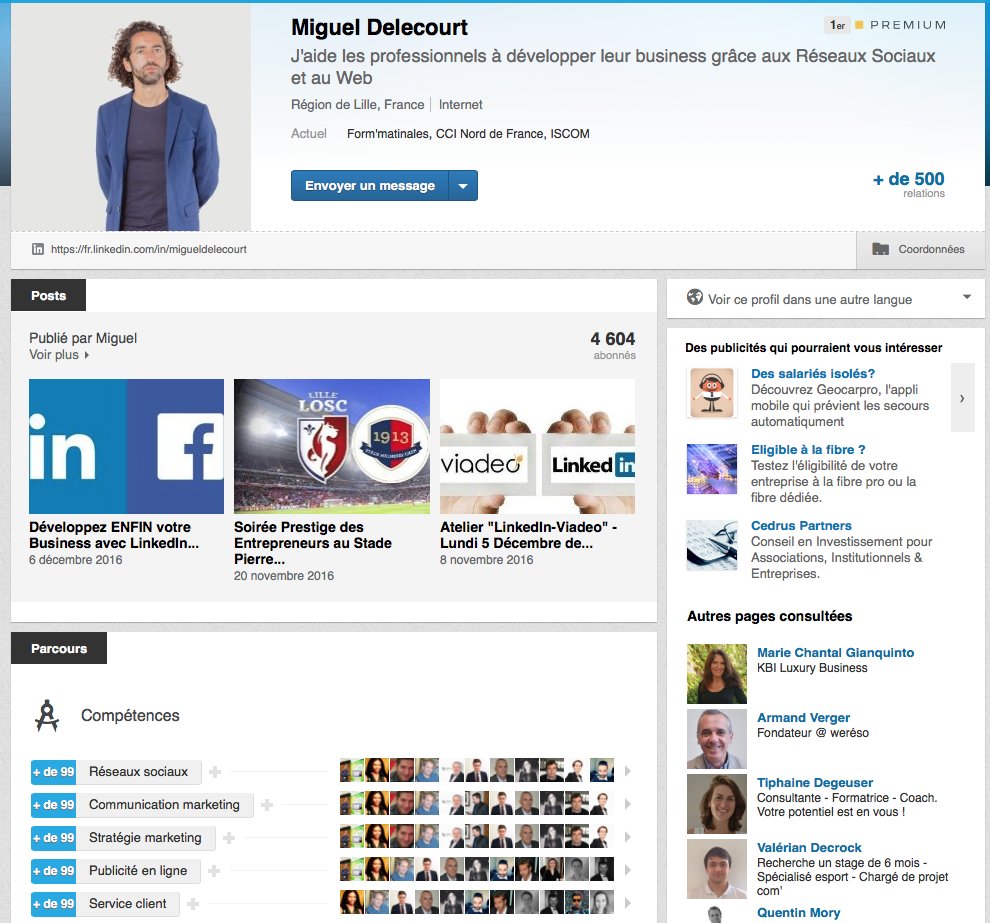Click the Service client skill label
The image size is (990, 923).
tap(128, 903)
